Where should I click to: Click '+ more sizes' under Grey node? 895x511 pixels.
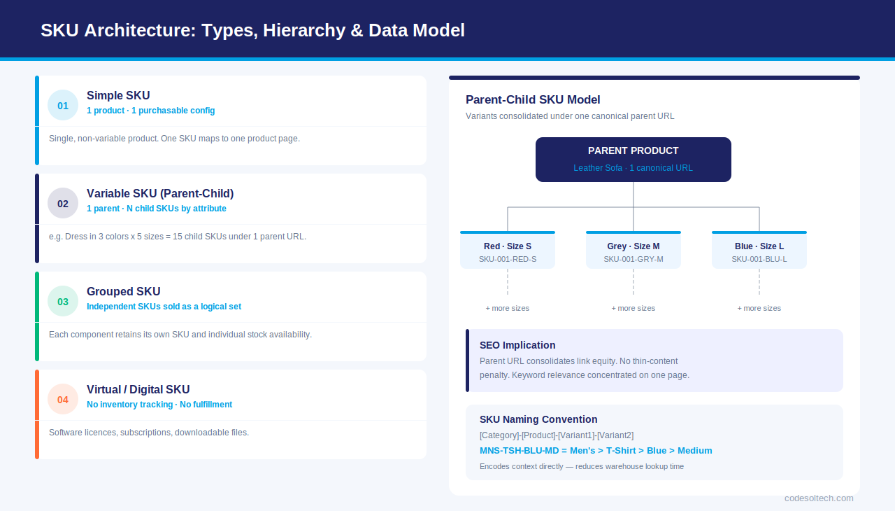pyautogui.click(x=633, y=308)
